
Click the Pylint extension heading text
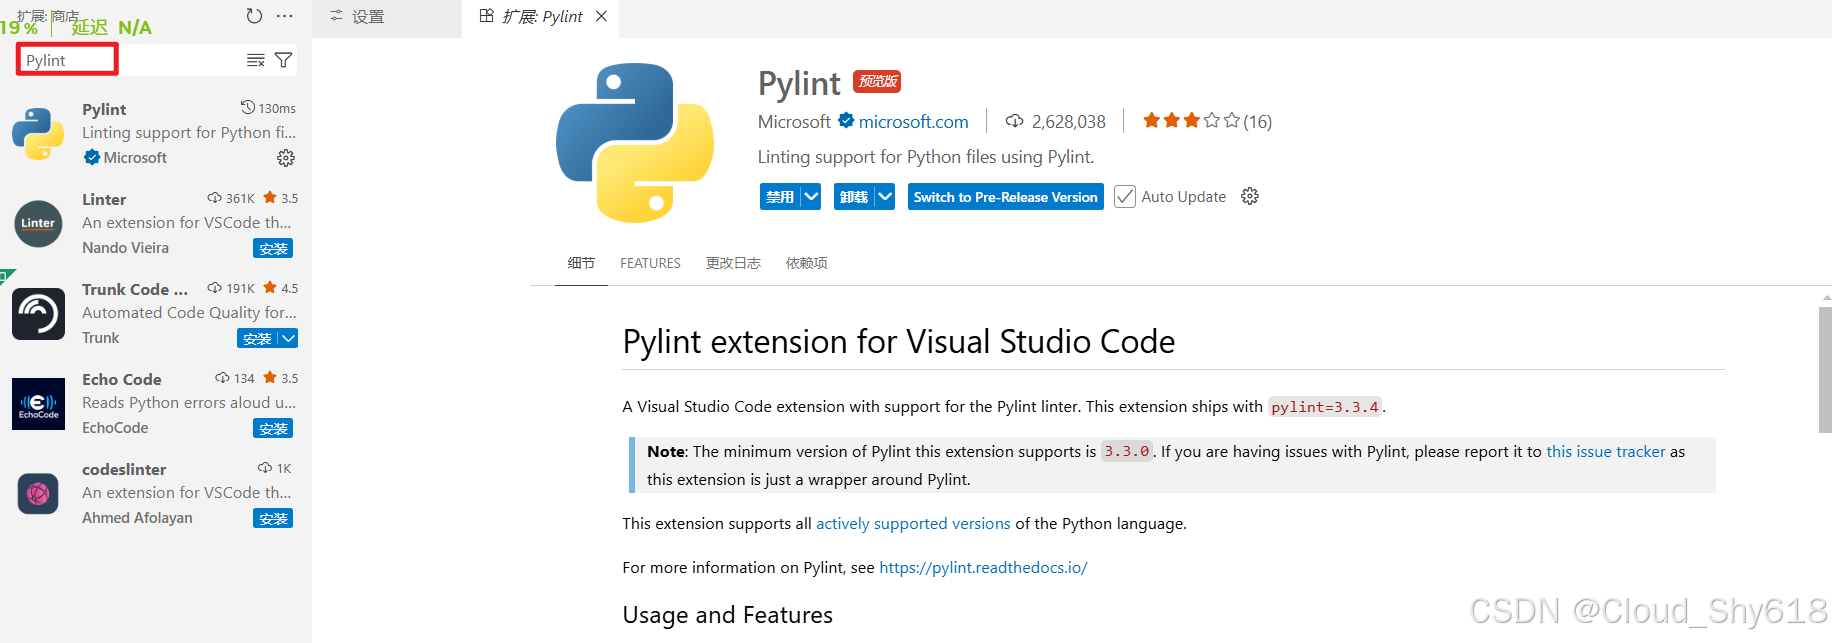898,342
